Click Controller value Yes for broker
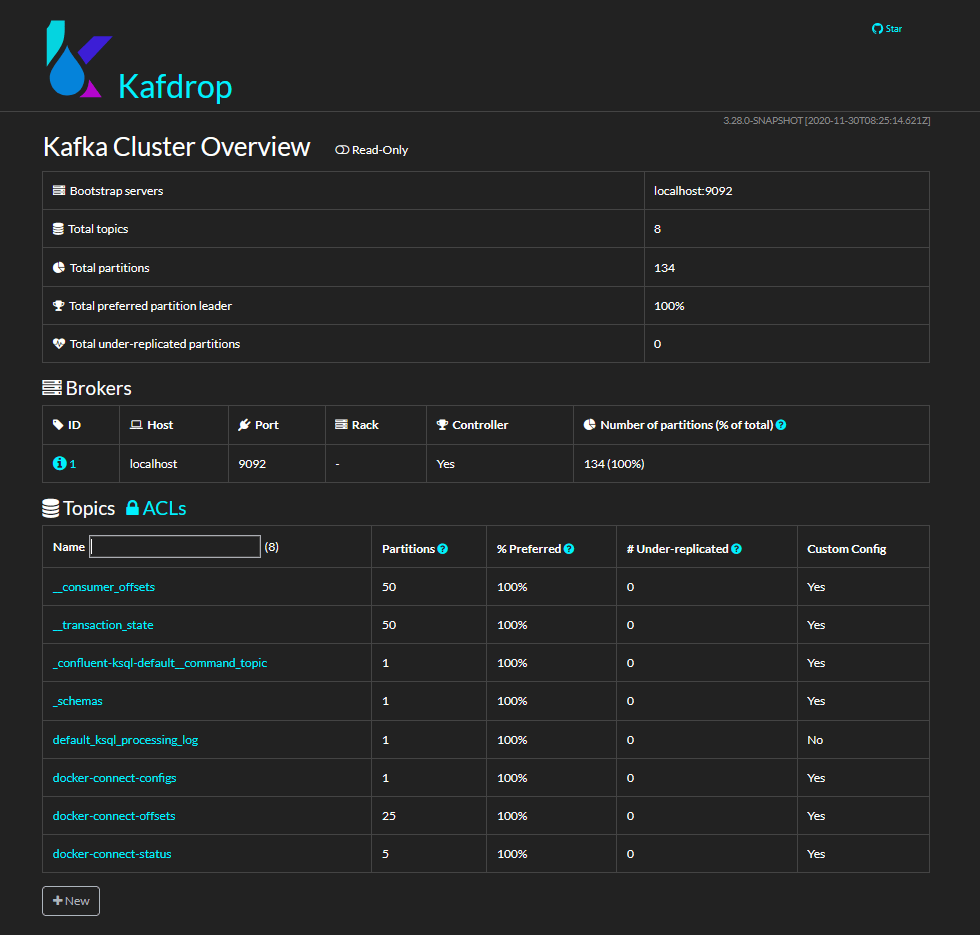 (446, 464)
